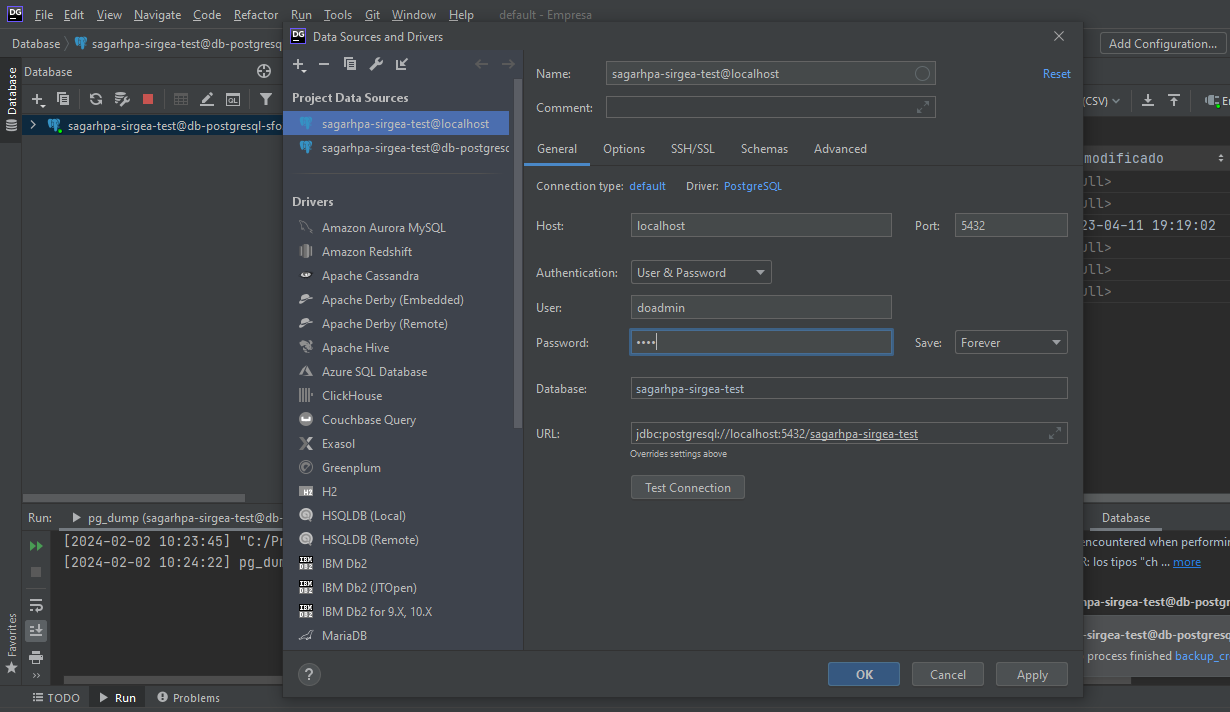Switch to the Options tab
1230x712 pixels.
click(624, 148)
